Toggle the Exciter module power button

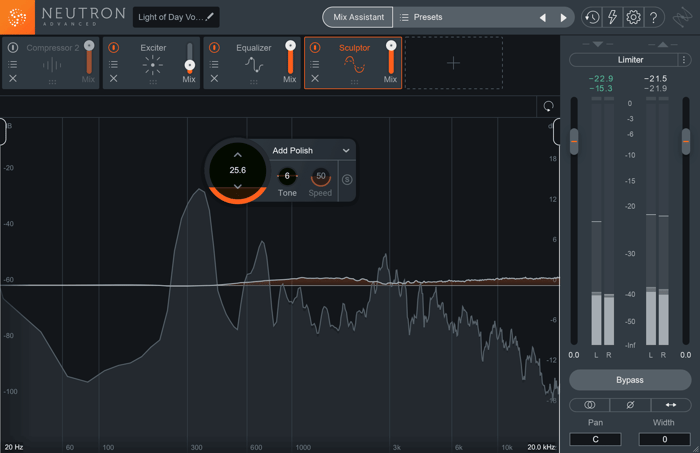click(114, 47)
